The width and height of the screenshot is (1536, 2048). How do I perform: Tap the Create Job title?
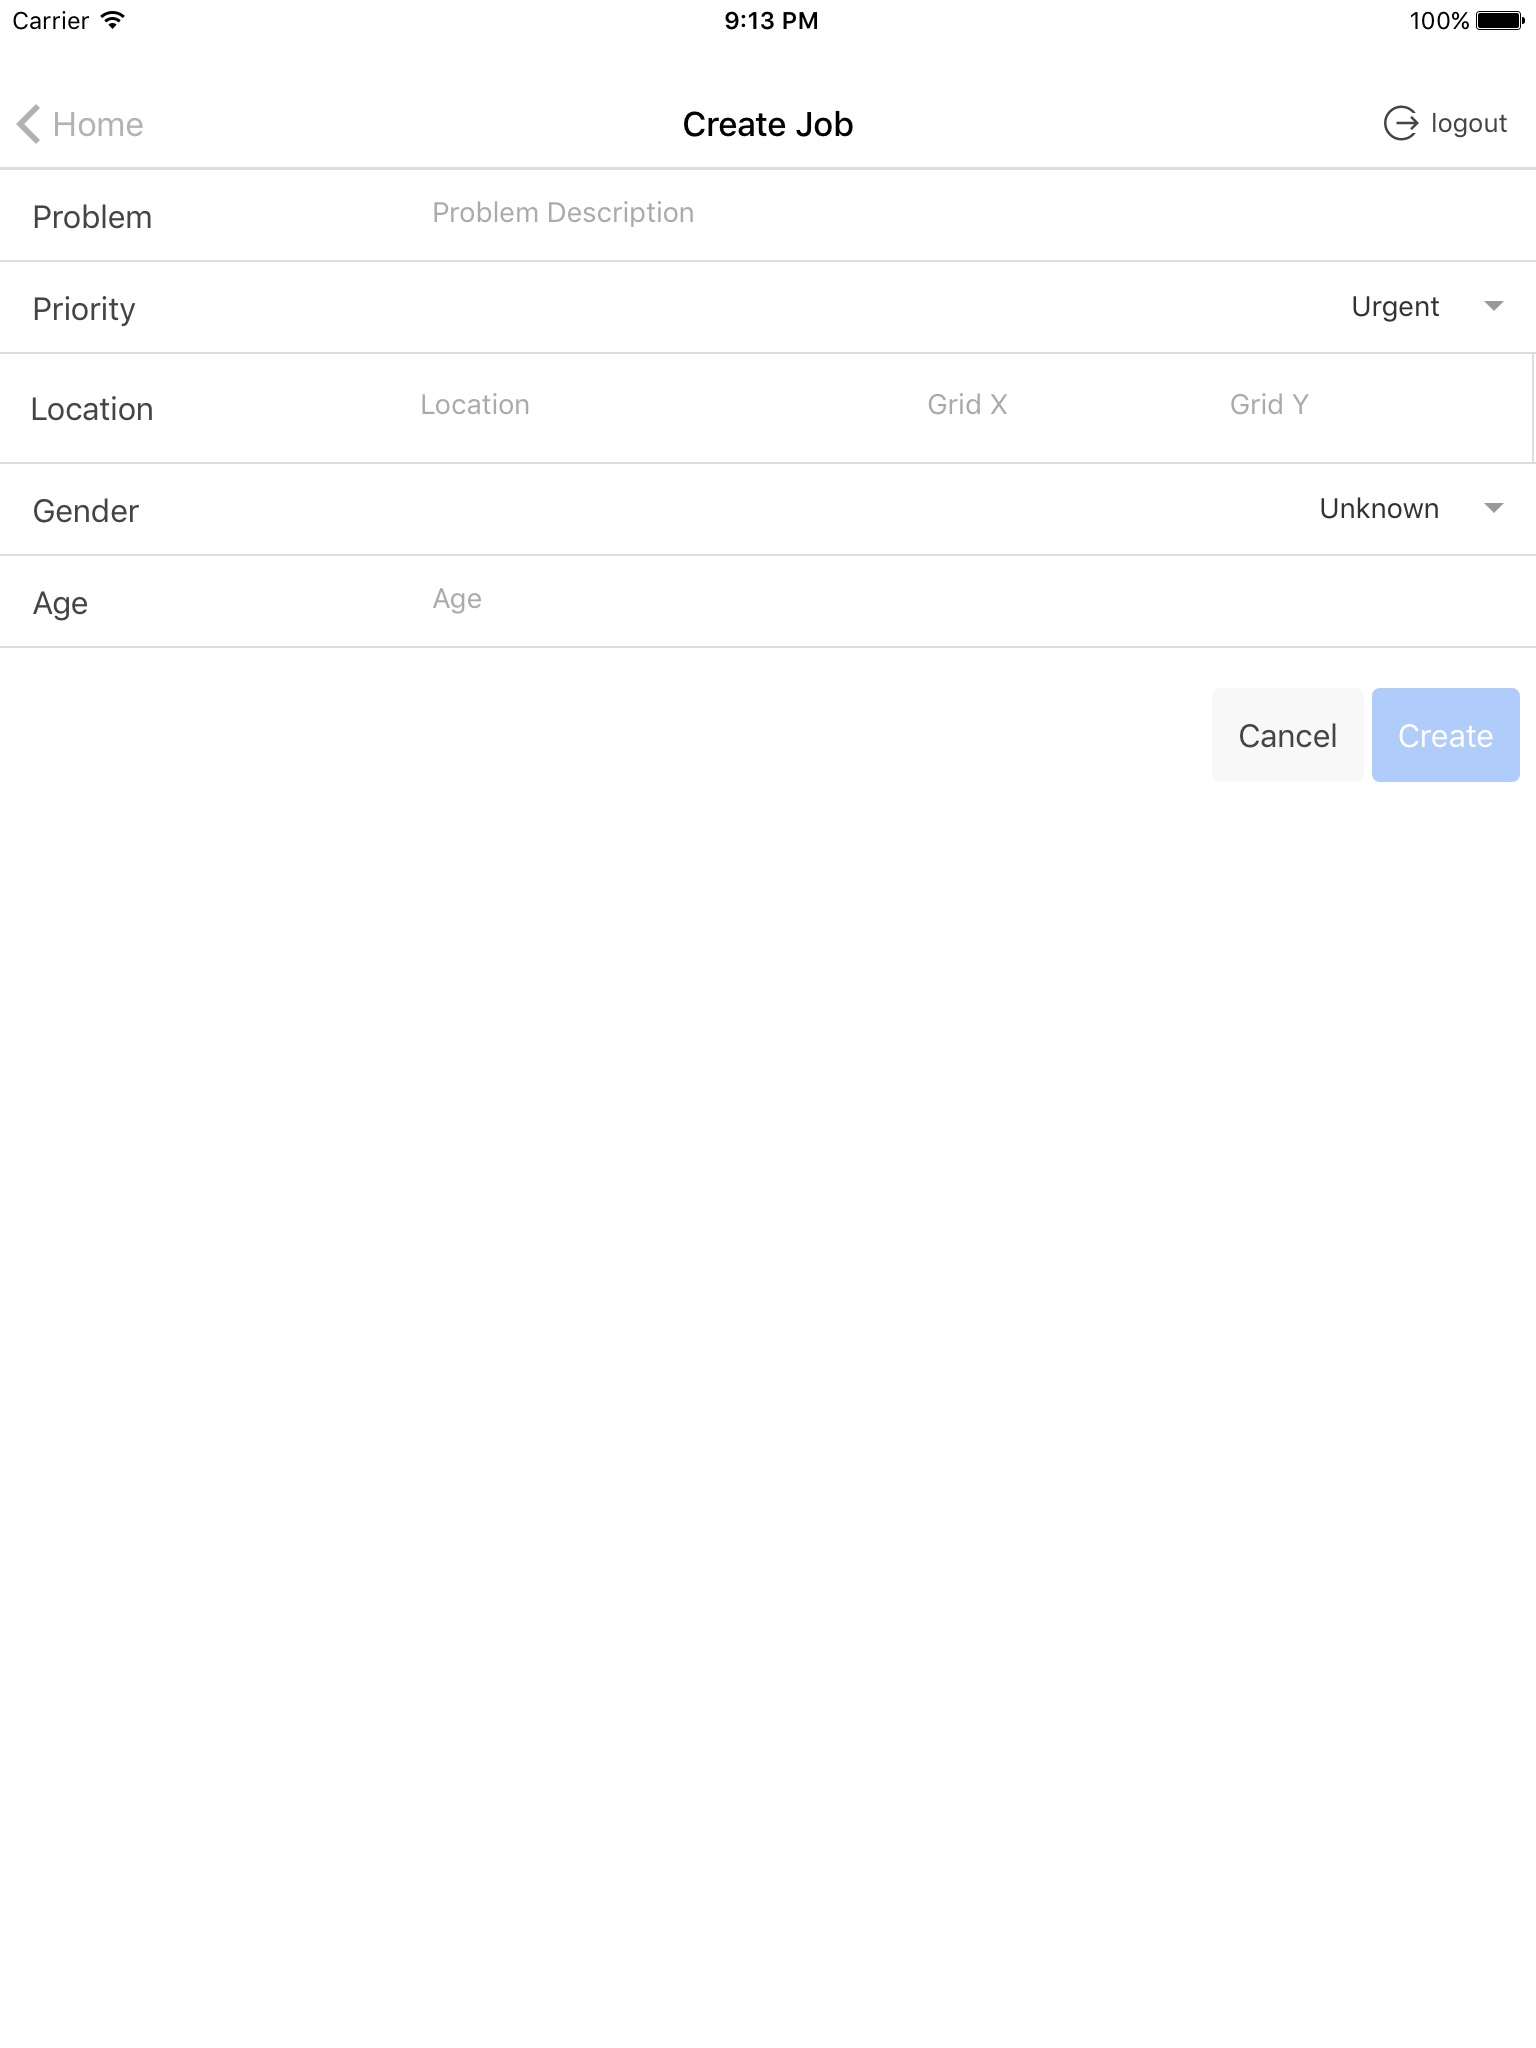pos(767,125)
